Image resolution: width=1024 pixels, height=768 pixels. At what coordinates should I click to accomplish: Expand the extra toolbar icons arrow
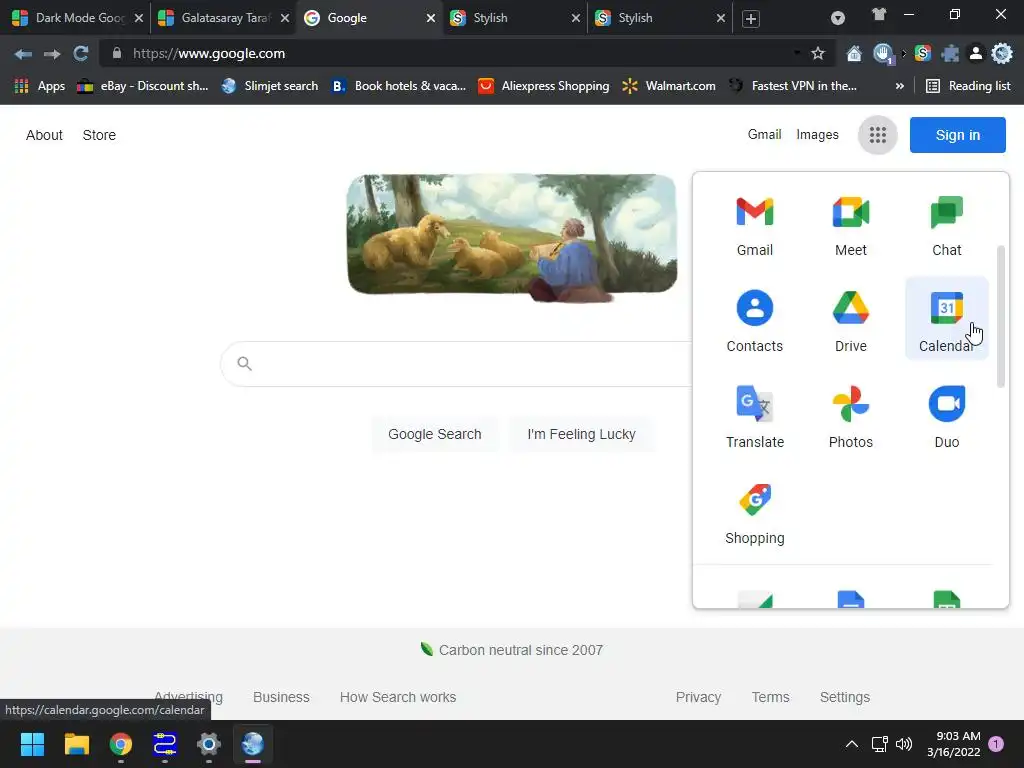904,54
